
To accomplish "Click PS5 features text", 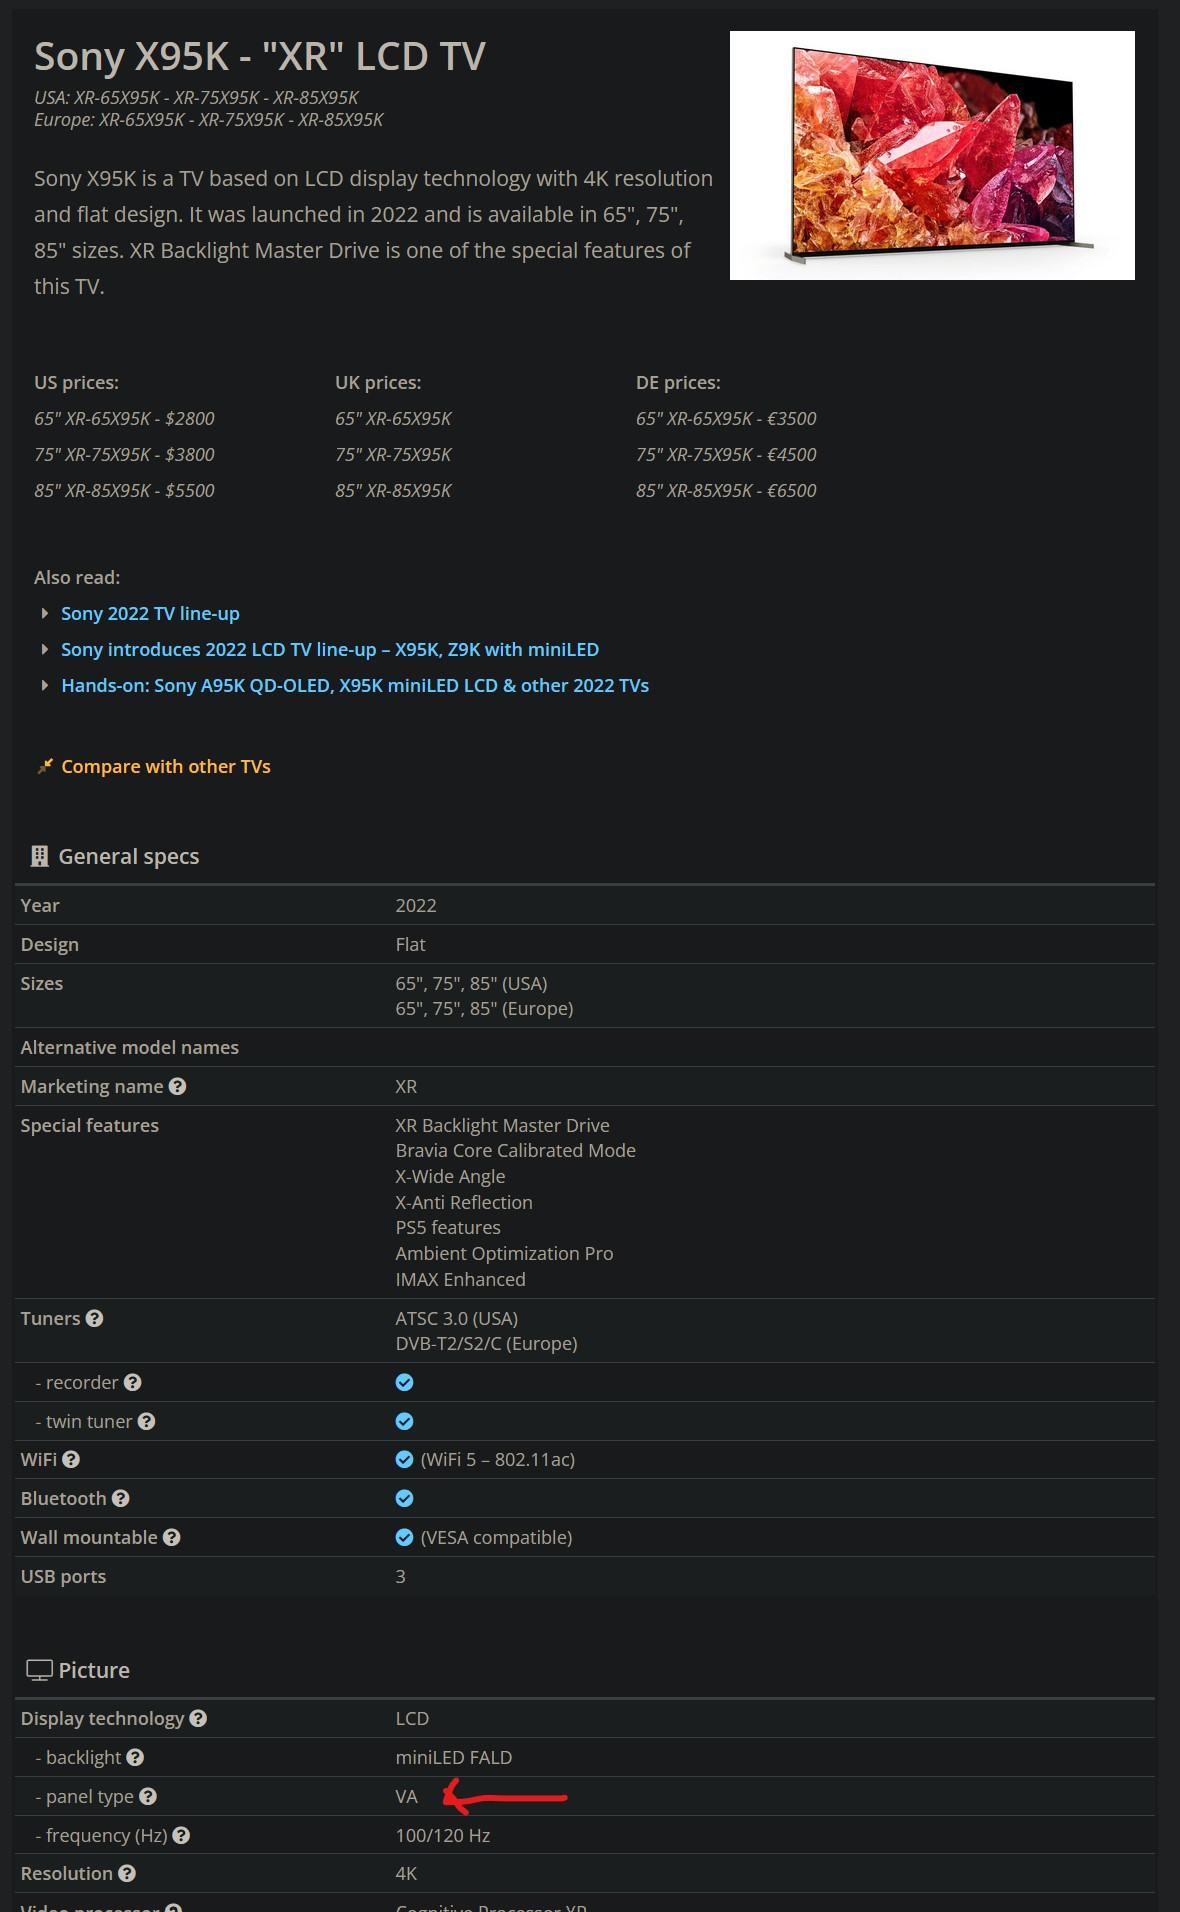I will pos(448,1227).
